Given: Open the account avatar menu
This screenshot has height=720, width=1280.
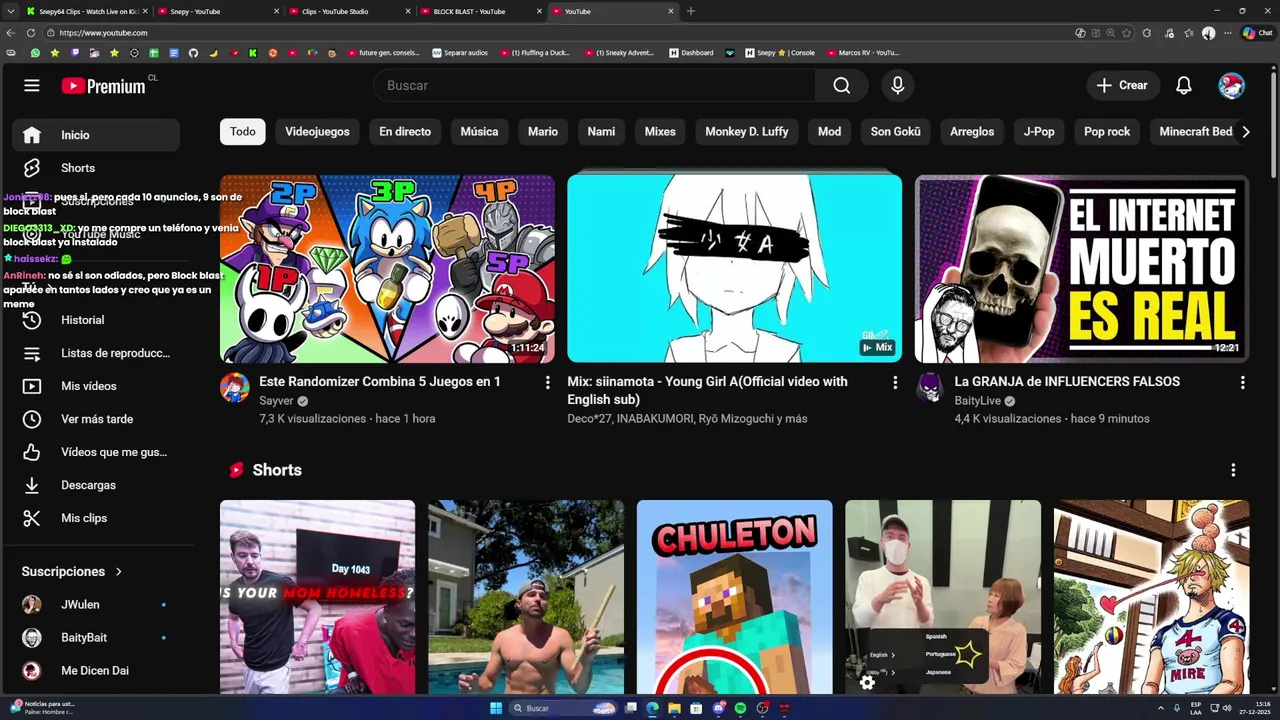Looking at the screenshot, I should click(x=1232, y=86).
